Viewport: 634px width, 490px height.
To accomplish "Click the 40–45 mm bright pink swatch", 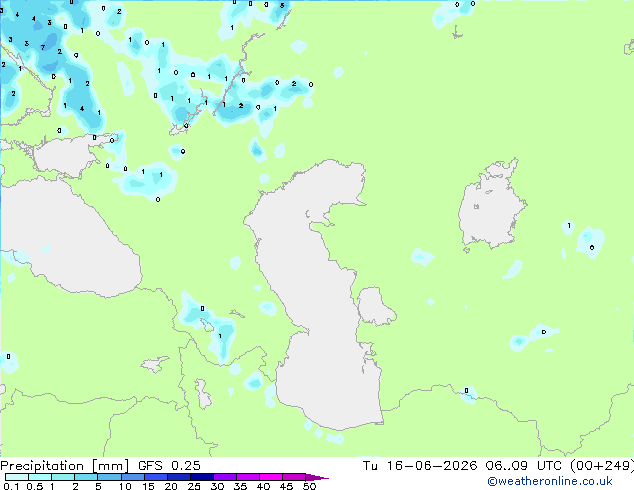I will (x=271, y=477).
